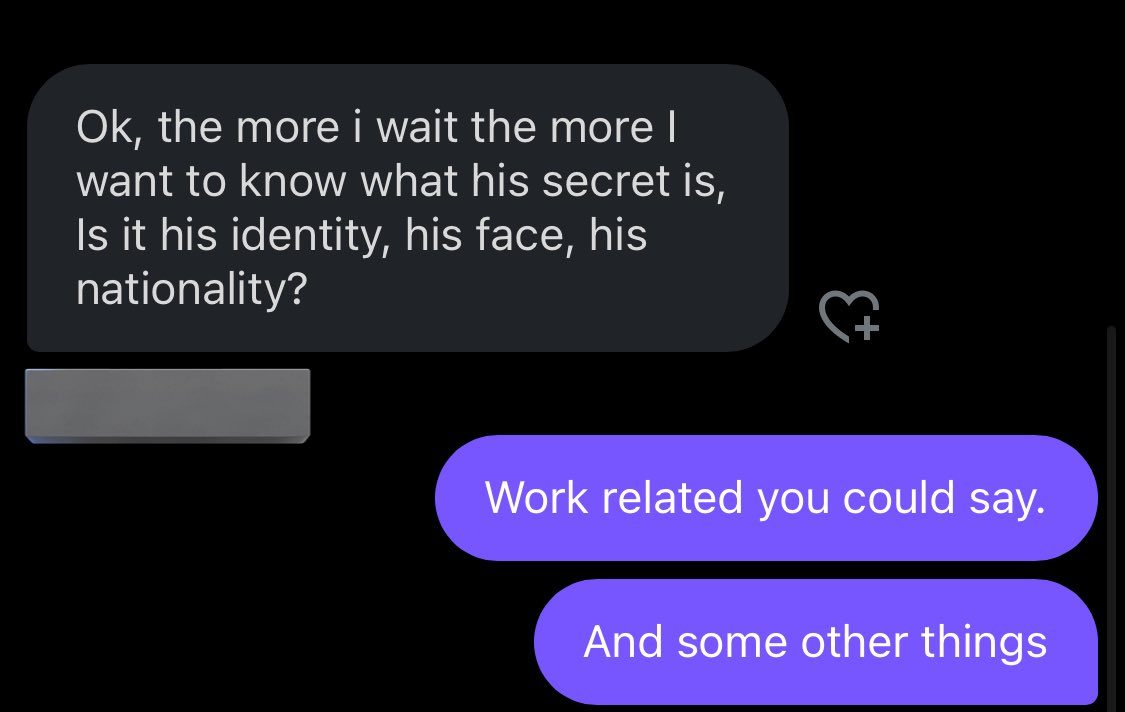The image size is (1125, 712).
Task: Click the word 'other' in the bottom bubble
Action: point(854,642)
